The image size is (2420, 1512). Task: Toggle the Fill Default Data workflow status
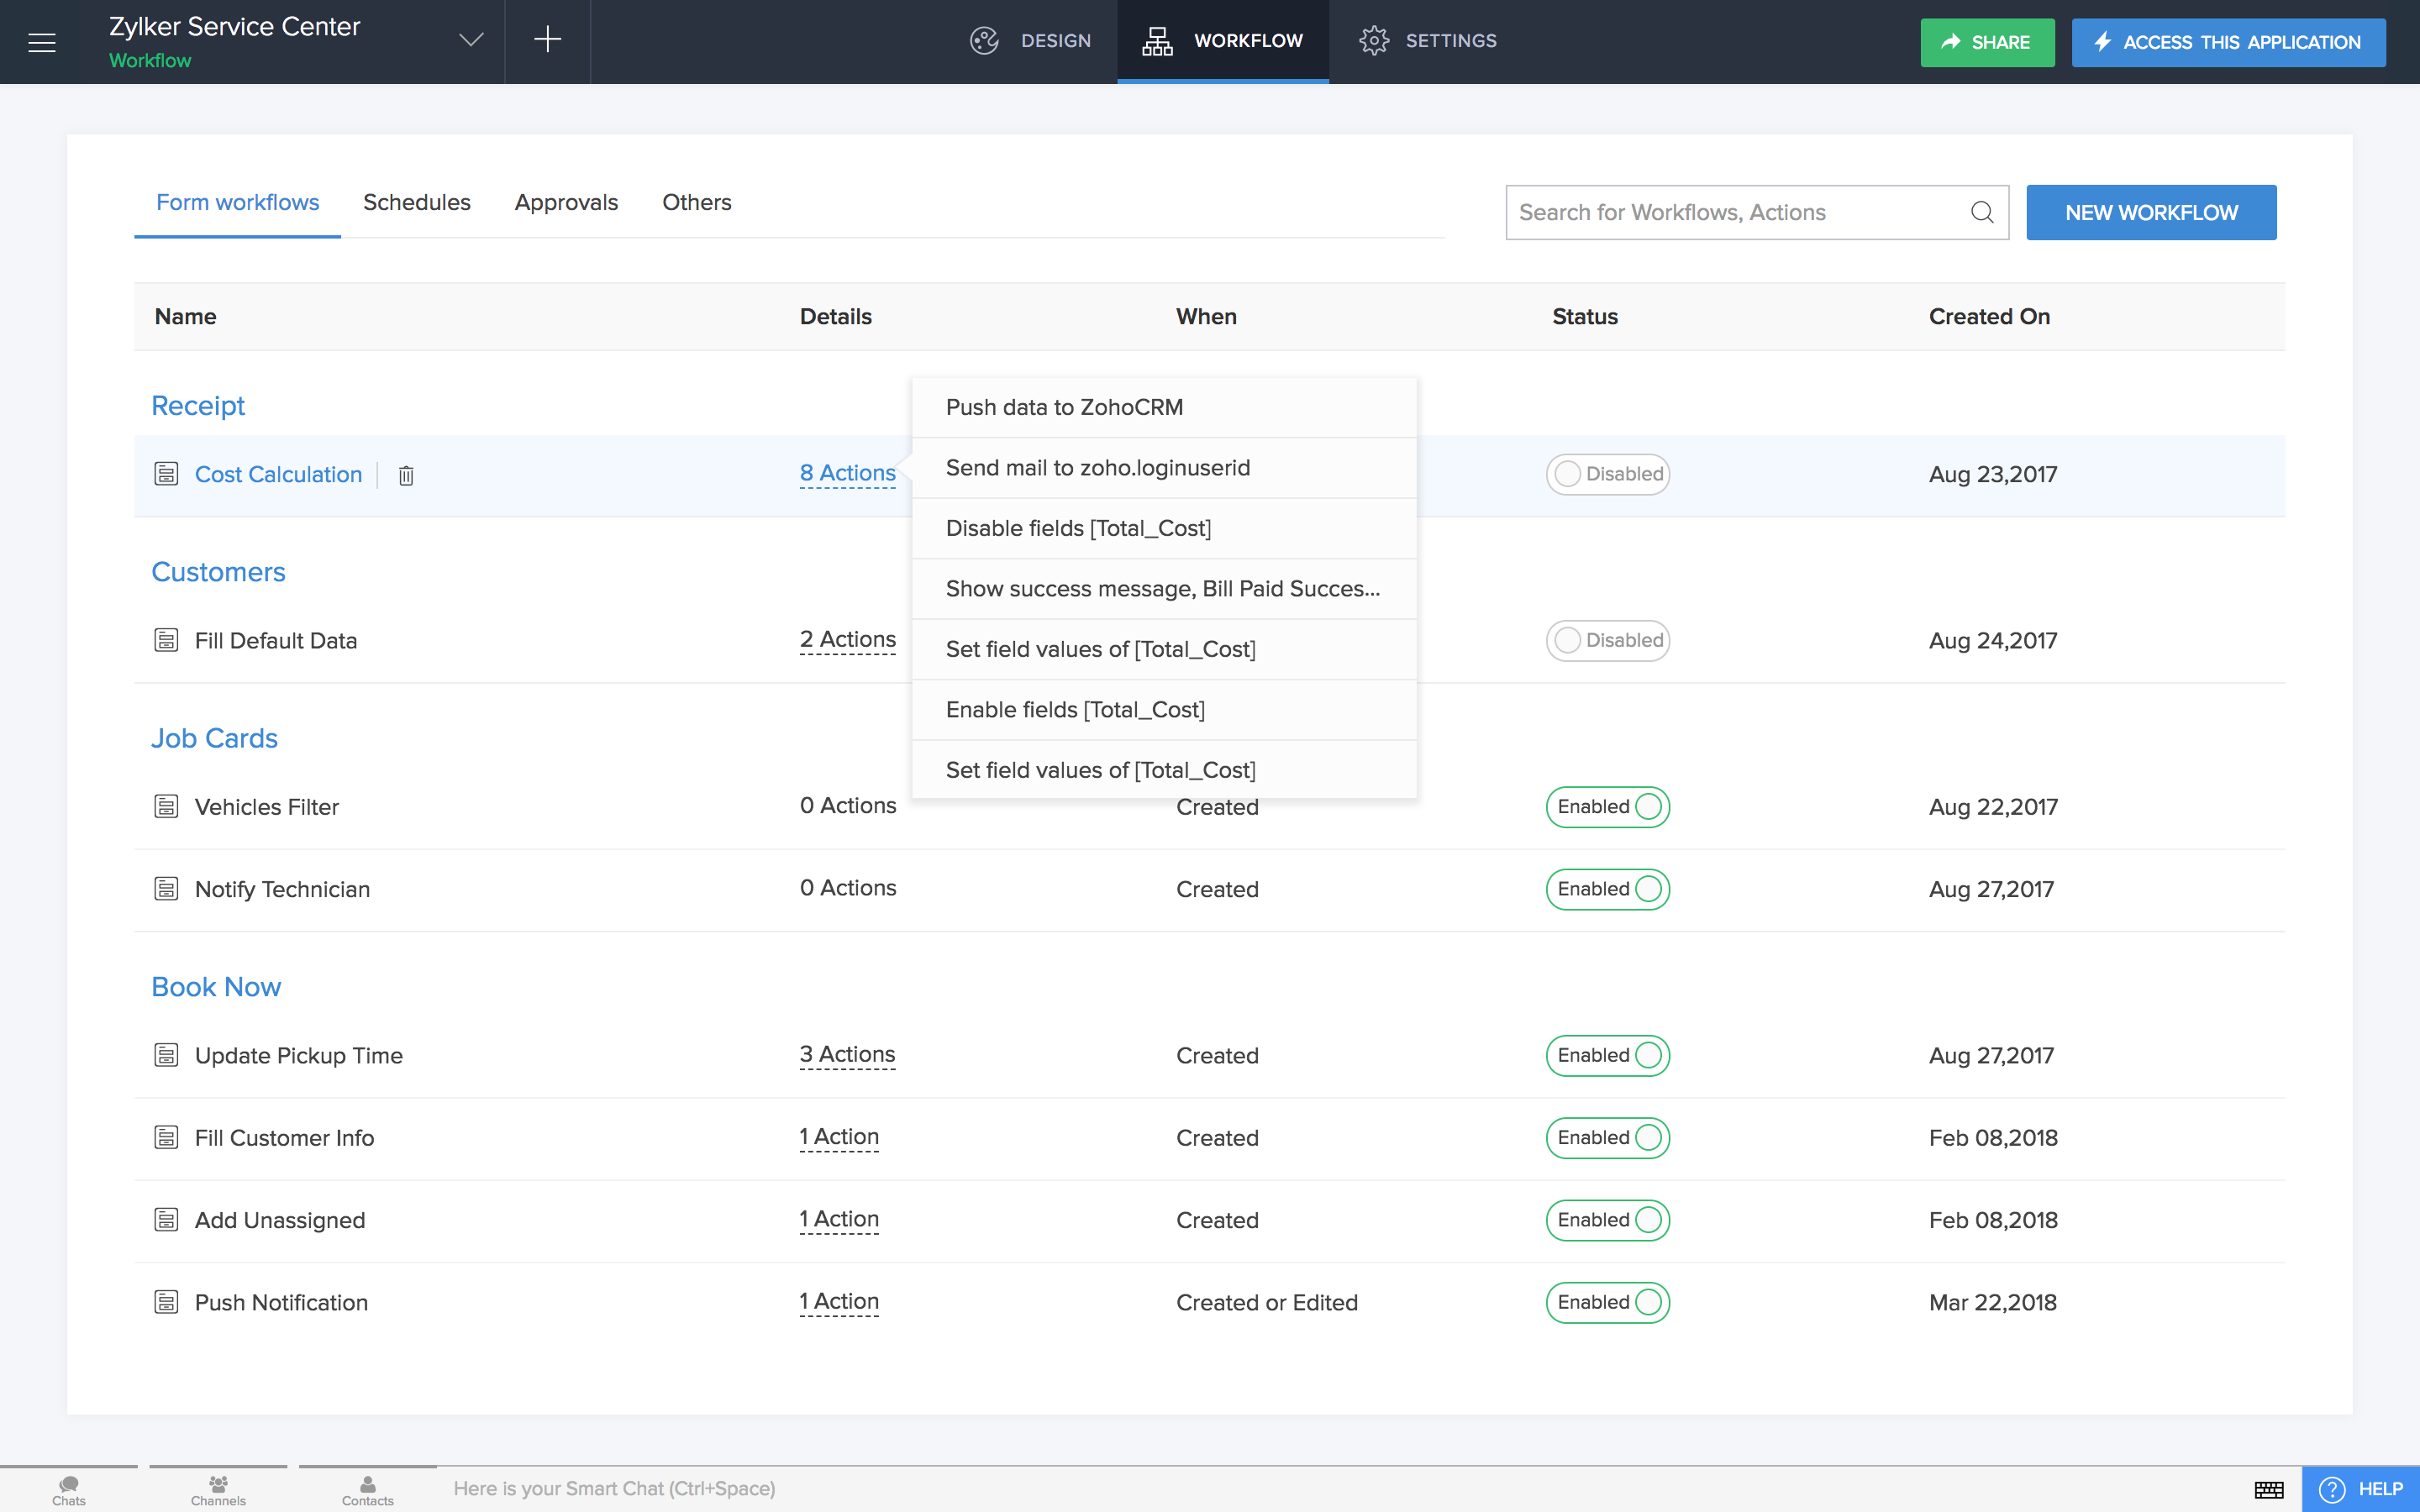click(x=1607, y=639)
